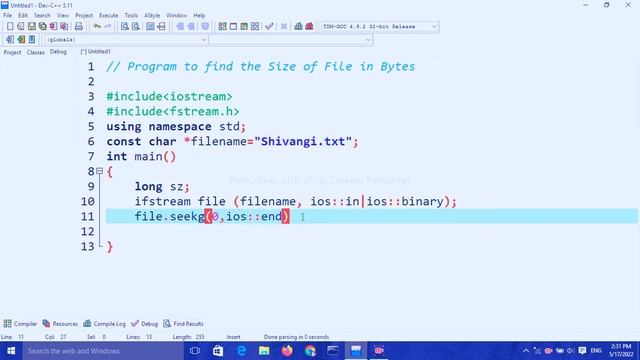Open the Project menu
Viewport: 640px width, 360px height.
coord(84,16)
